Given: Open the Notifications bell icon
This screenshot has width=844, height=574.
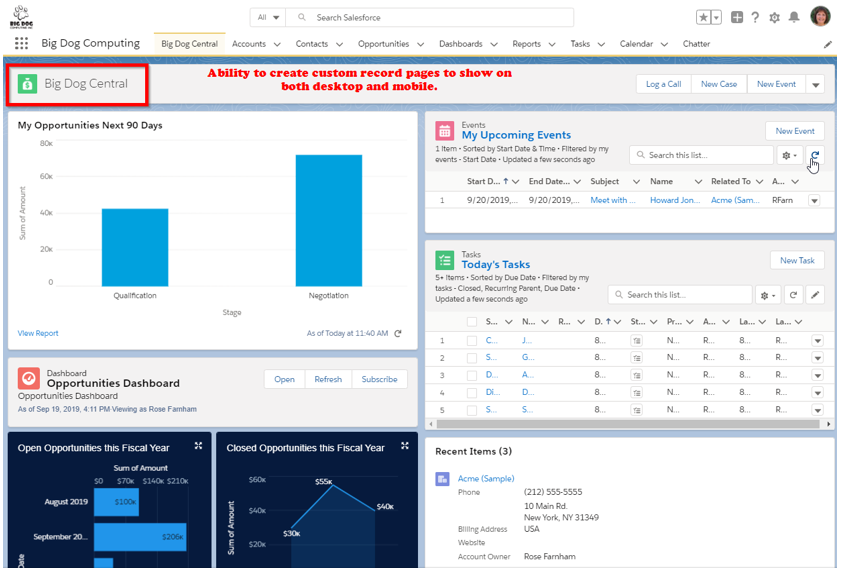Looking at the screenshot, I should (x=794, y=17).
